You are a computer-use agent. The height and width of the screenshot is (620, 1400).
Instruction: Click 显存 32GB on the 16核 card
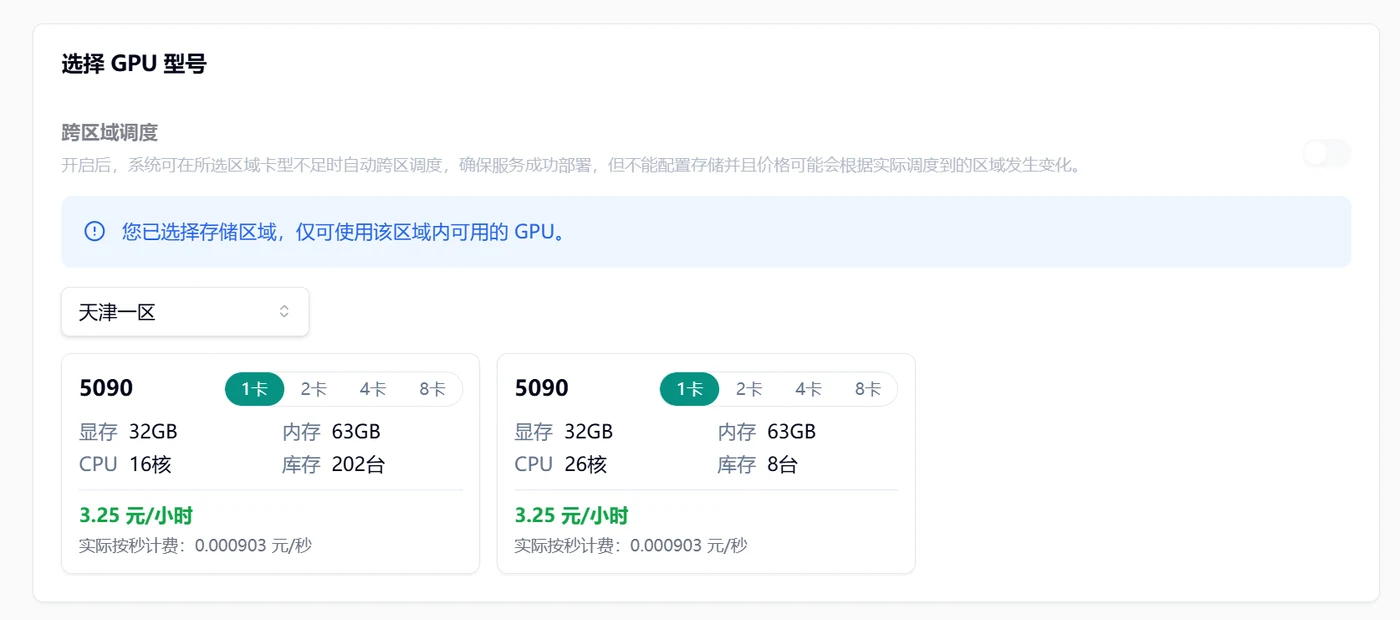128,432
